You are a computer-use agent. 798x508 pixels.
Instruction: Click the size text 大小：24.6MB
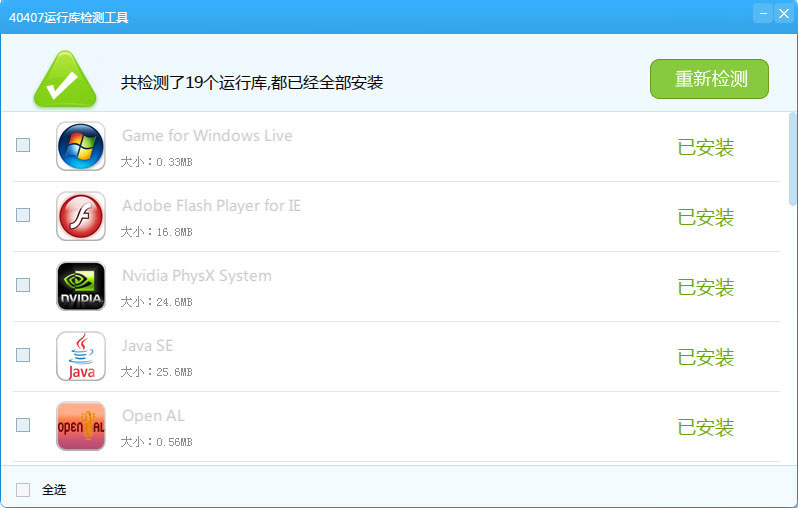(x=156, y=302)
